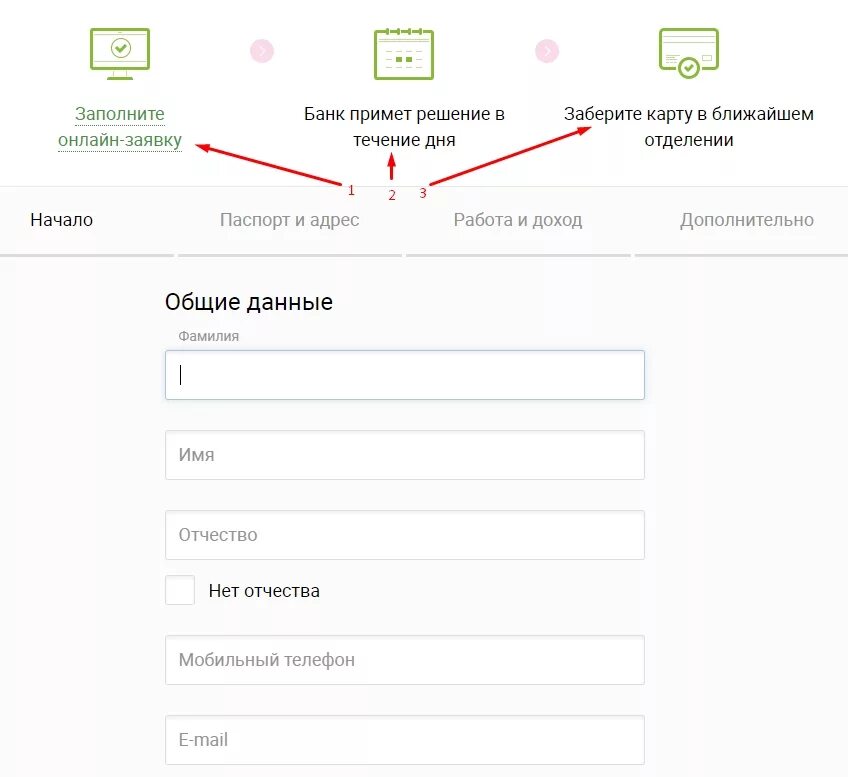Focus the Фамилия input field
The width and height of the screenshot is (848, 777).
[x=405, y=375]
